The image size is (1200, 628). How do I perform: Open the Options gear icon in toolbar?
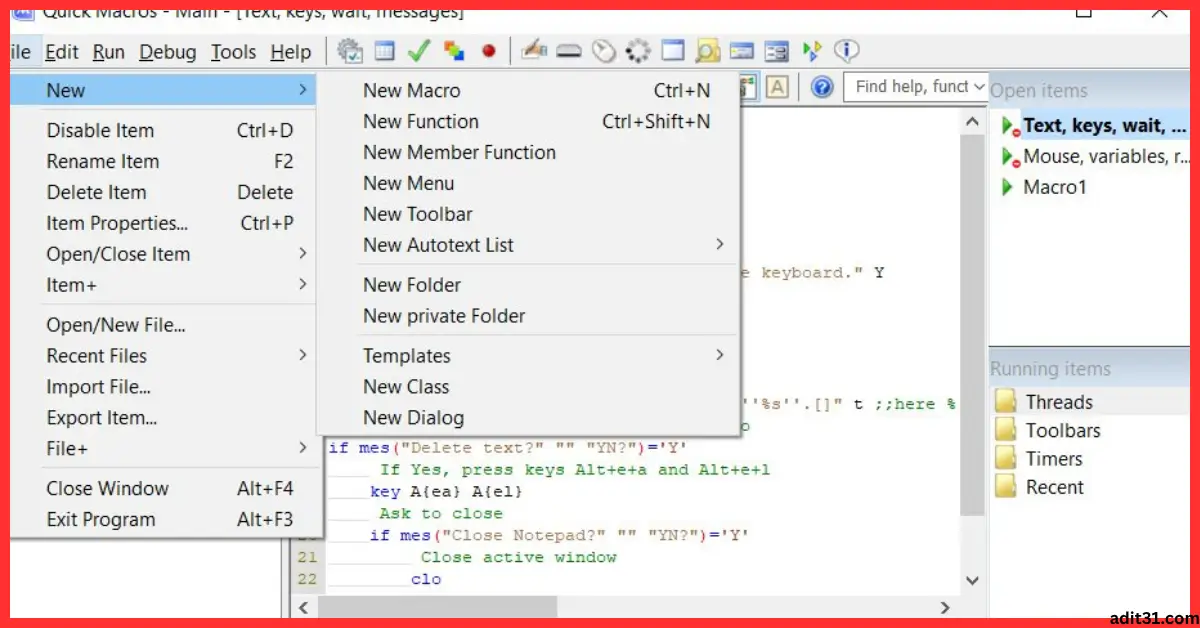(350, 51)
